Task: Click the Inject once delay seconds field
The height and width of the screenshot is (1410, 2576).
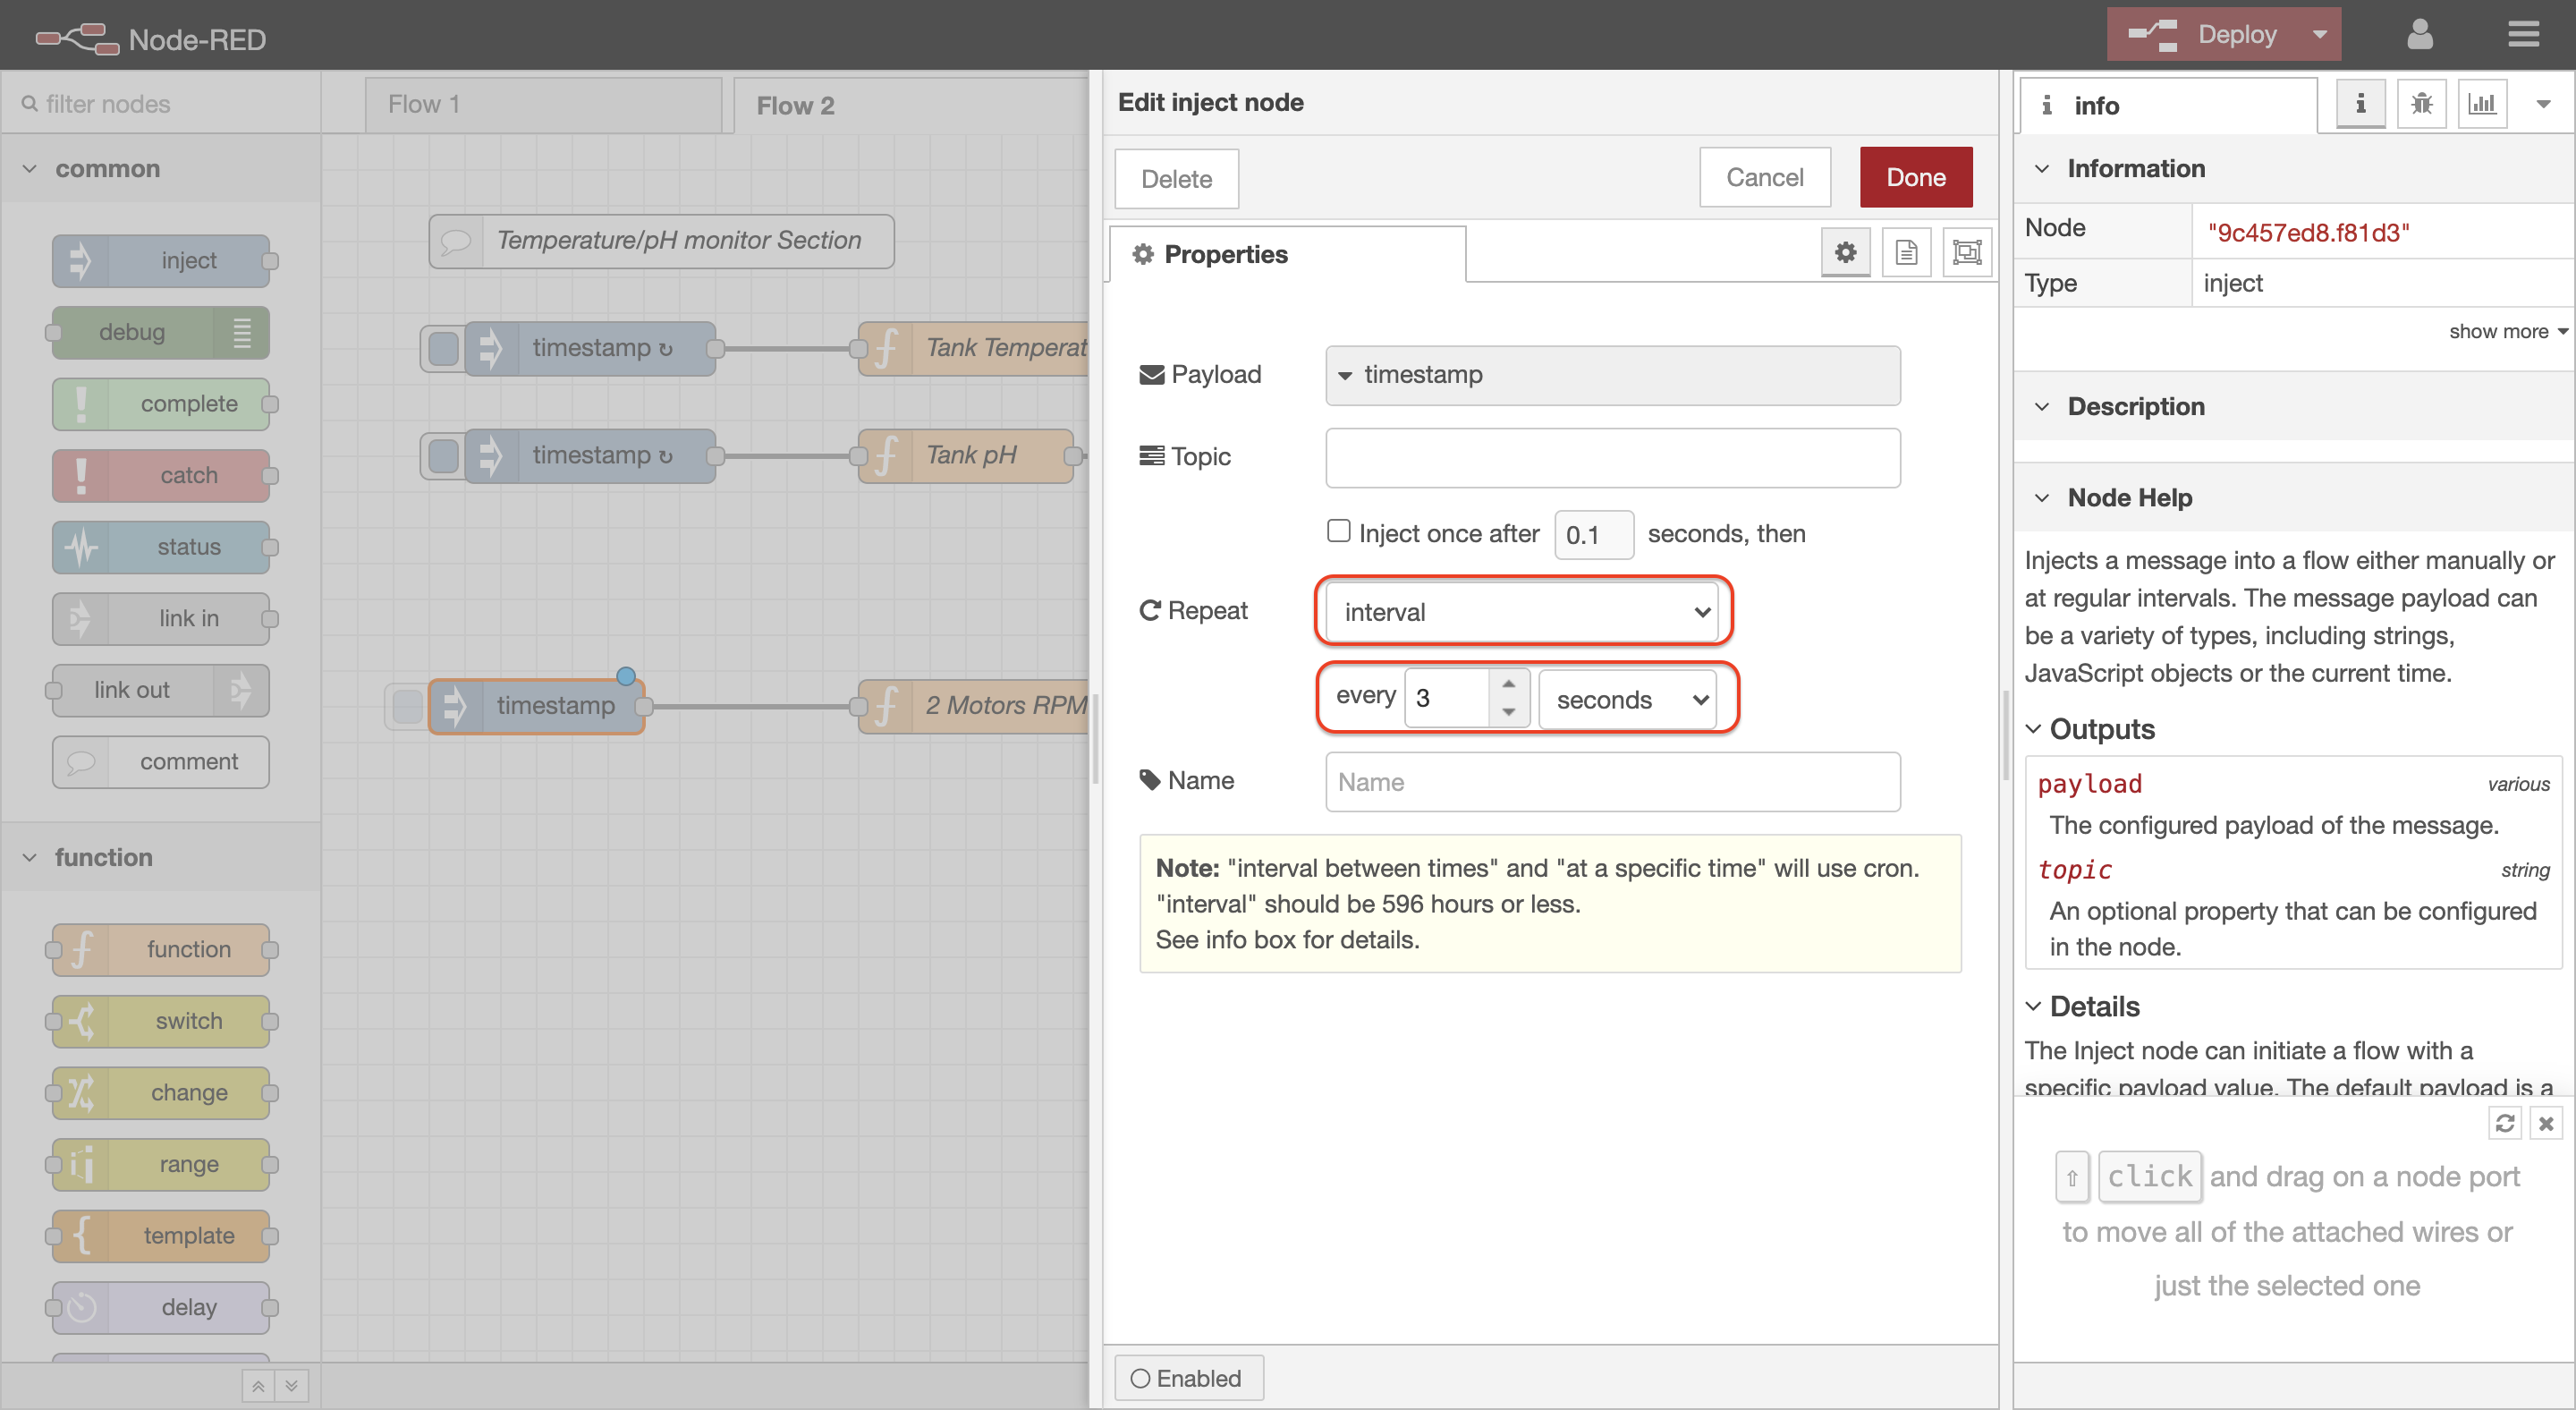Action: [x=1593, y=535]
